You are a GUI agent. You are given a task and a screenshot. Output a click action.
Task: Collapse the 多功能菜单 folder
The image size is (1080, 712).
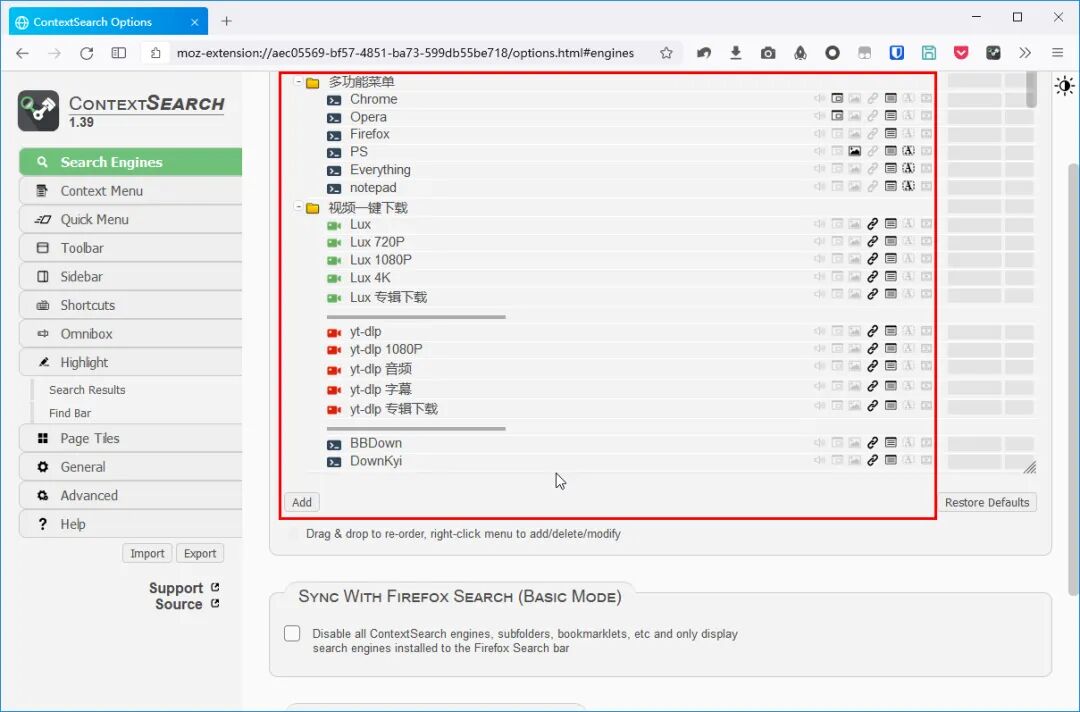[298, 81]
